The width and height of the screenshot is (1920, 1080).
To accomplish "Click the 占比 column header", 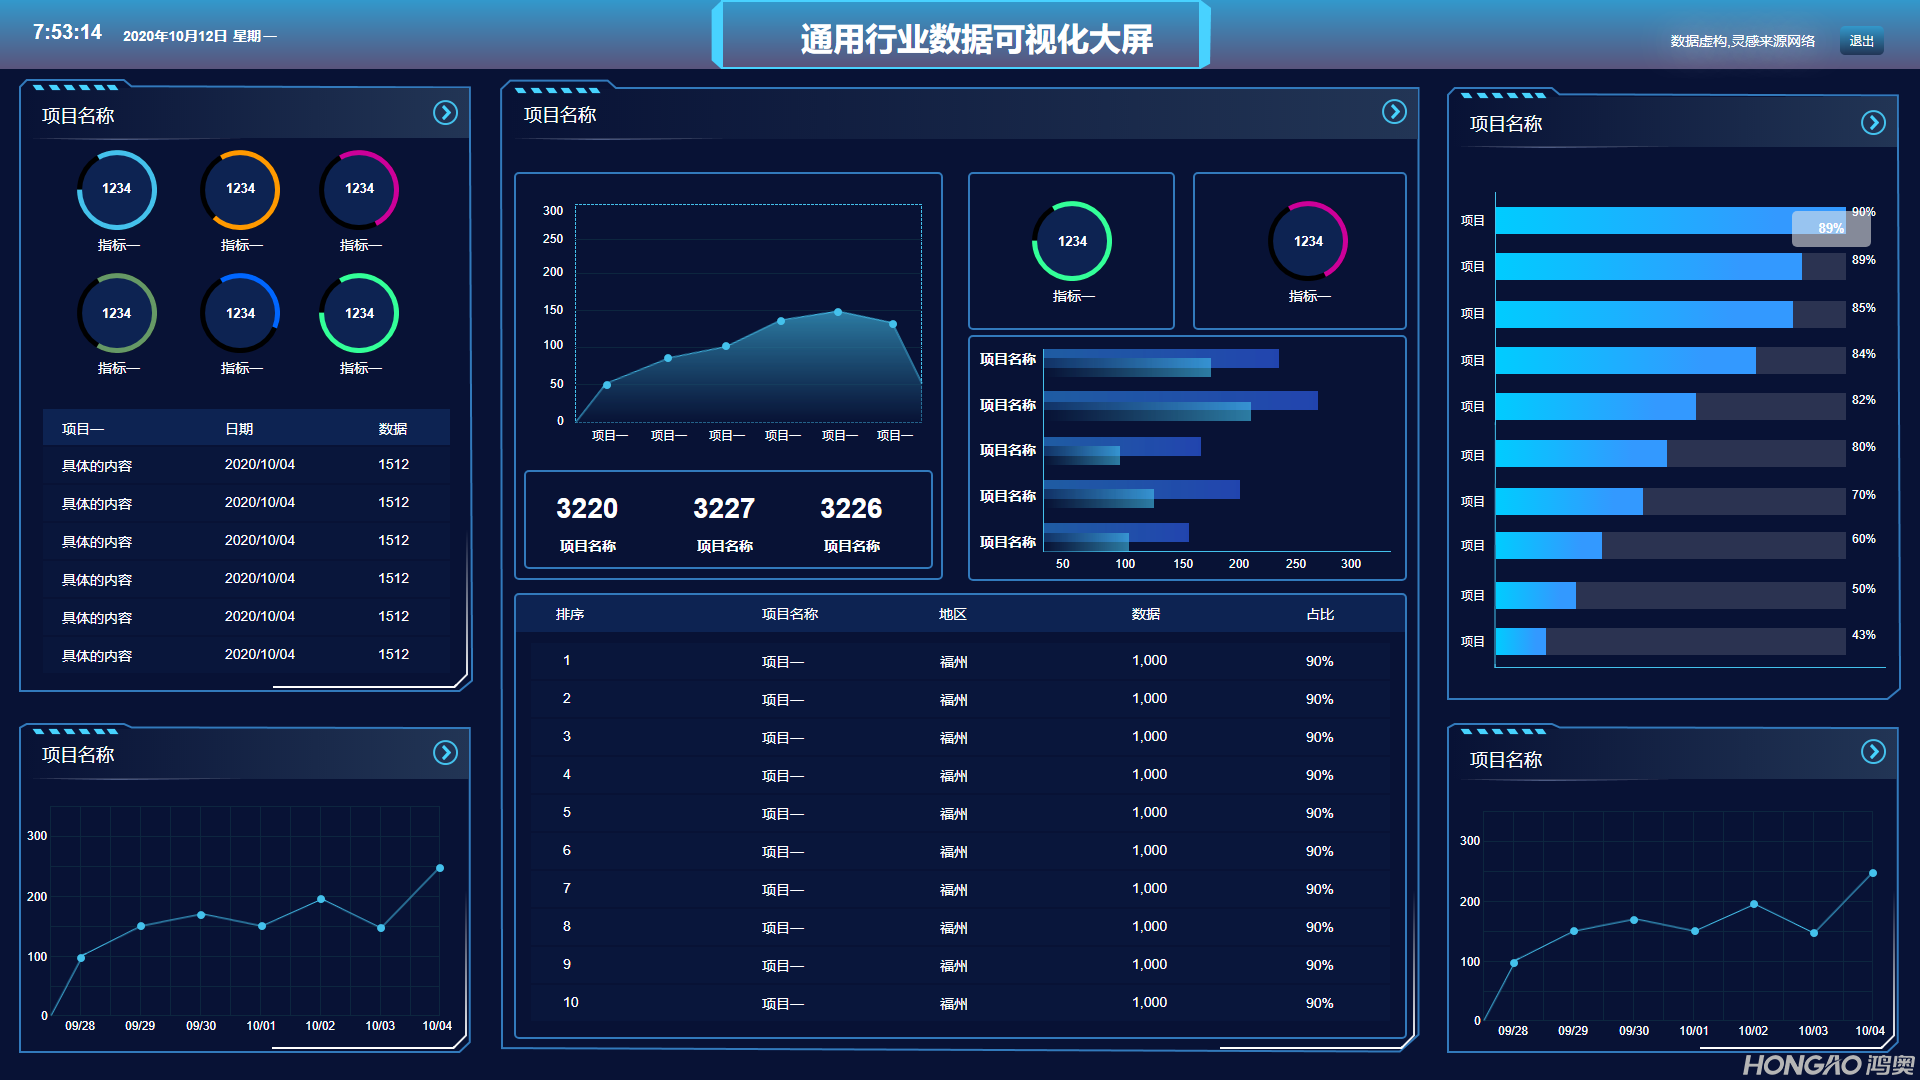I will click(1320, 614).
